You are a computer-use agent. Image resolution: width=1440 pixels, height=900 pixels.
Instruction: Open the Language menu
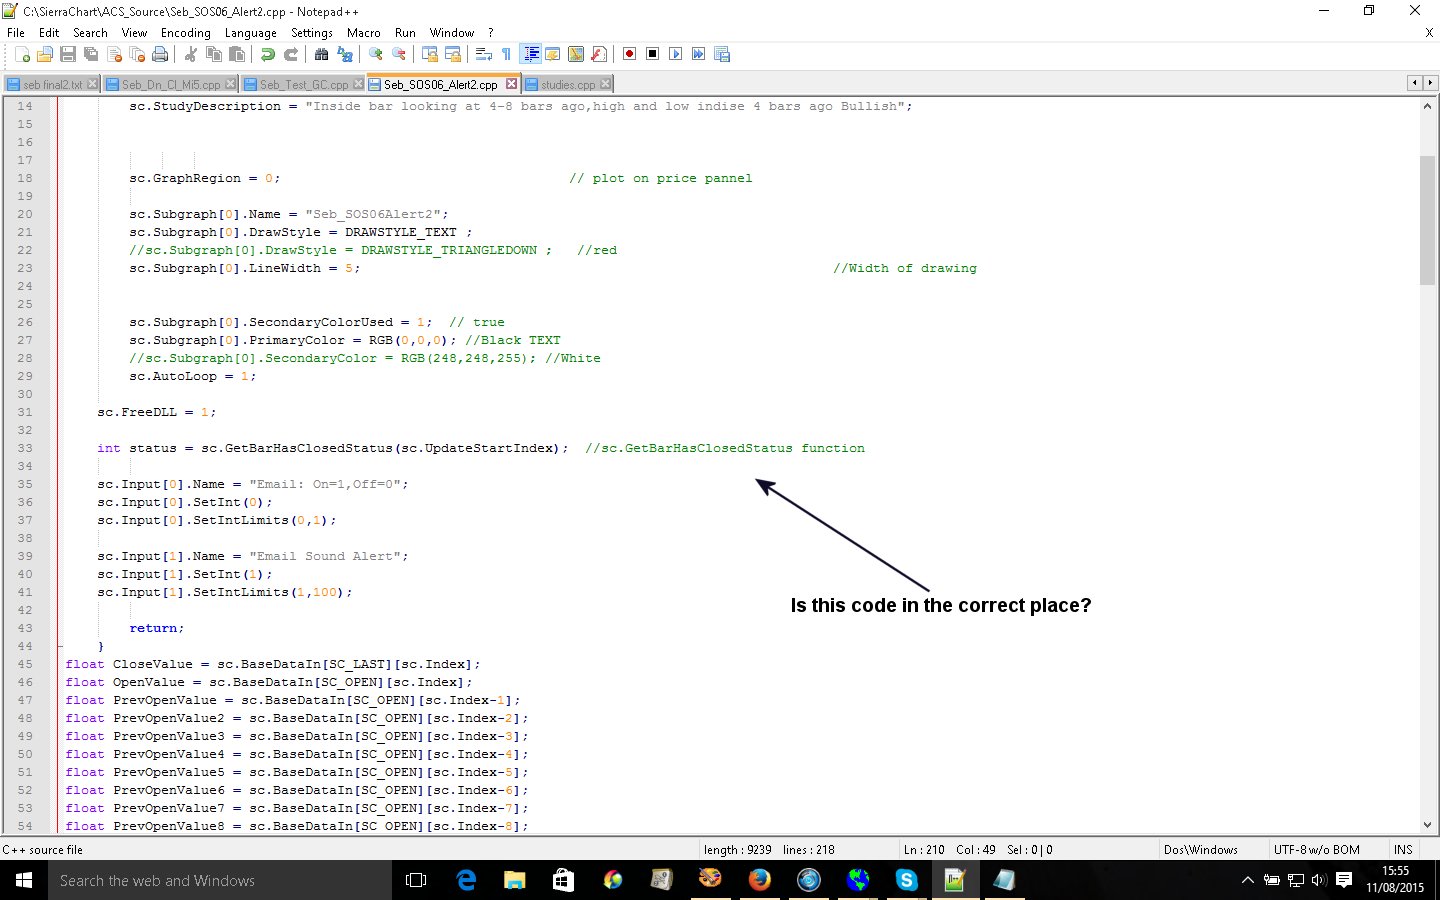pos(250,33)
